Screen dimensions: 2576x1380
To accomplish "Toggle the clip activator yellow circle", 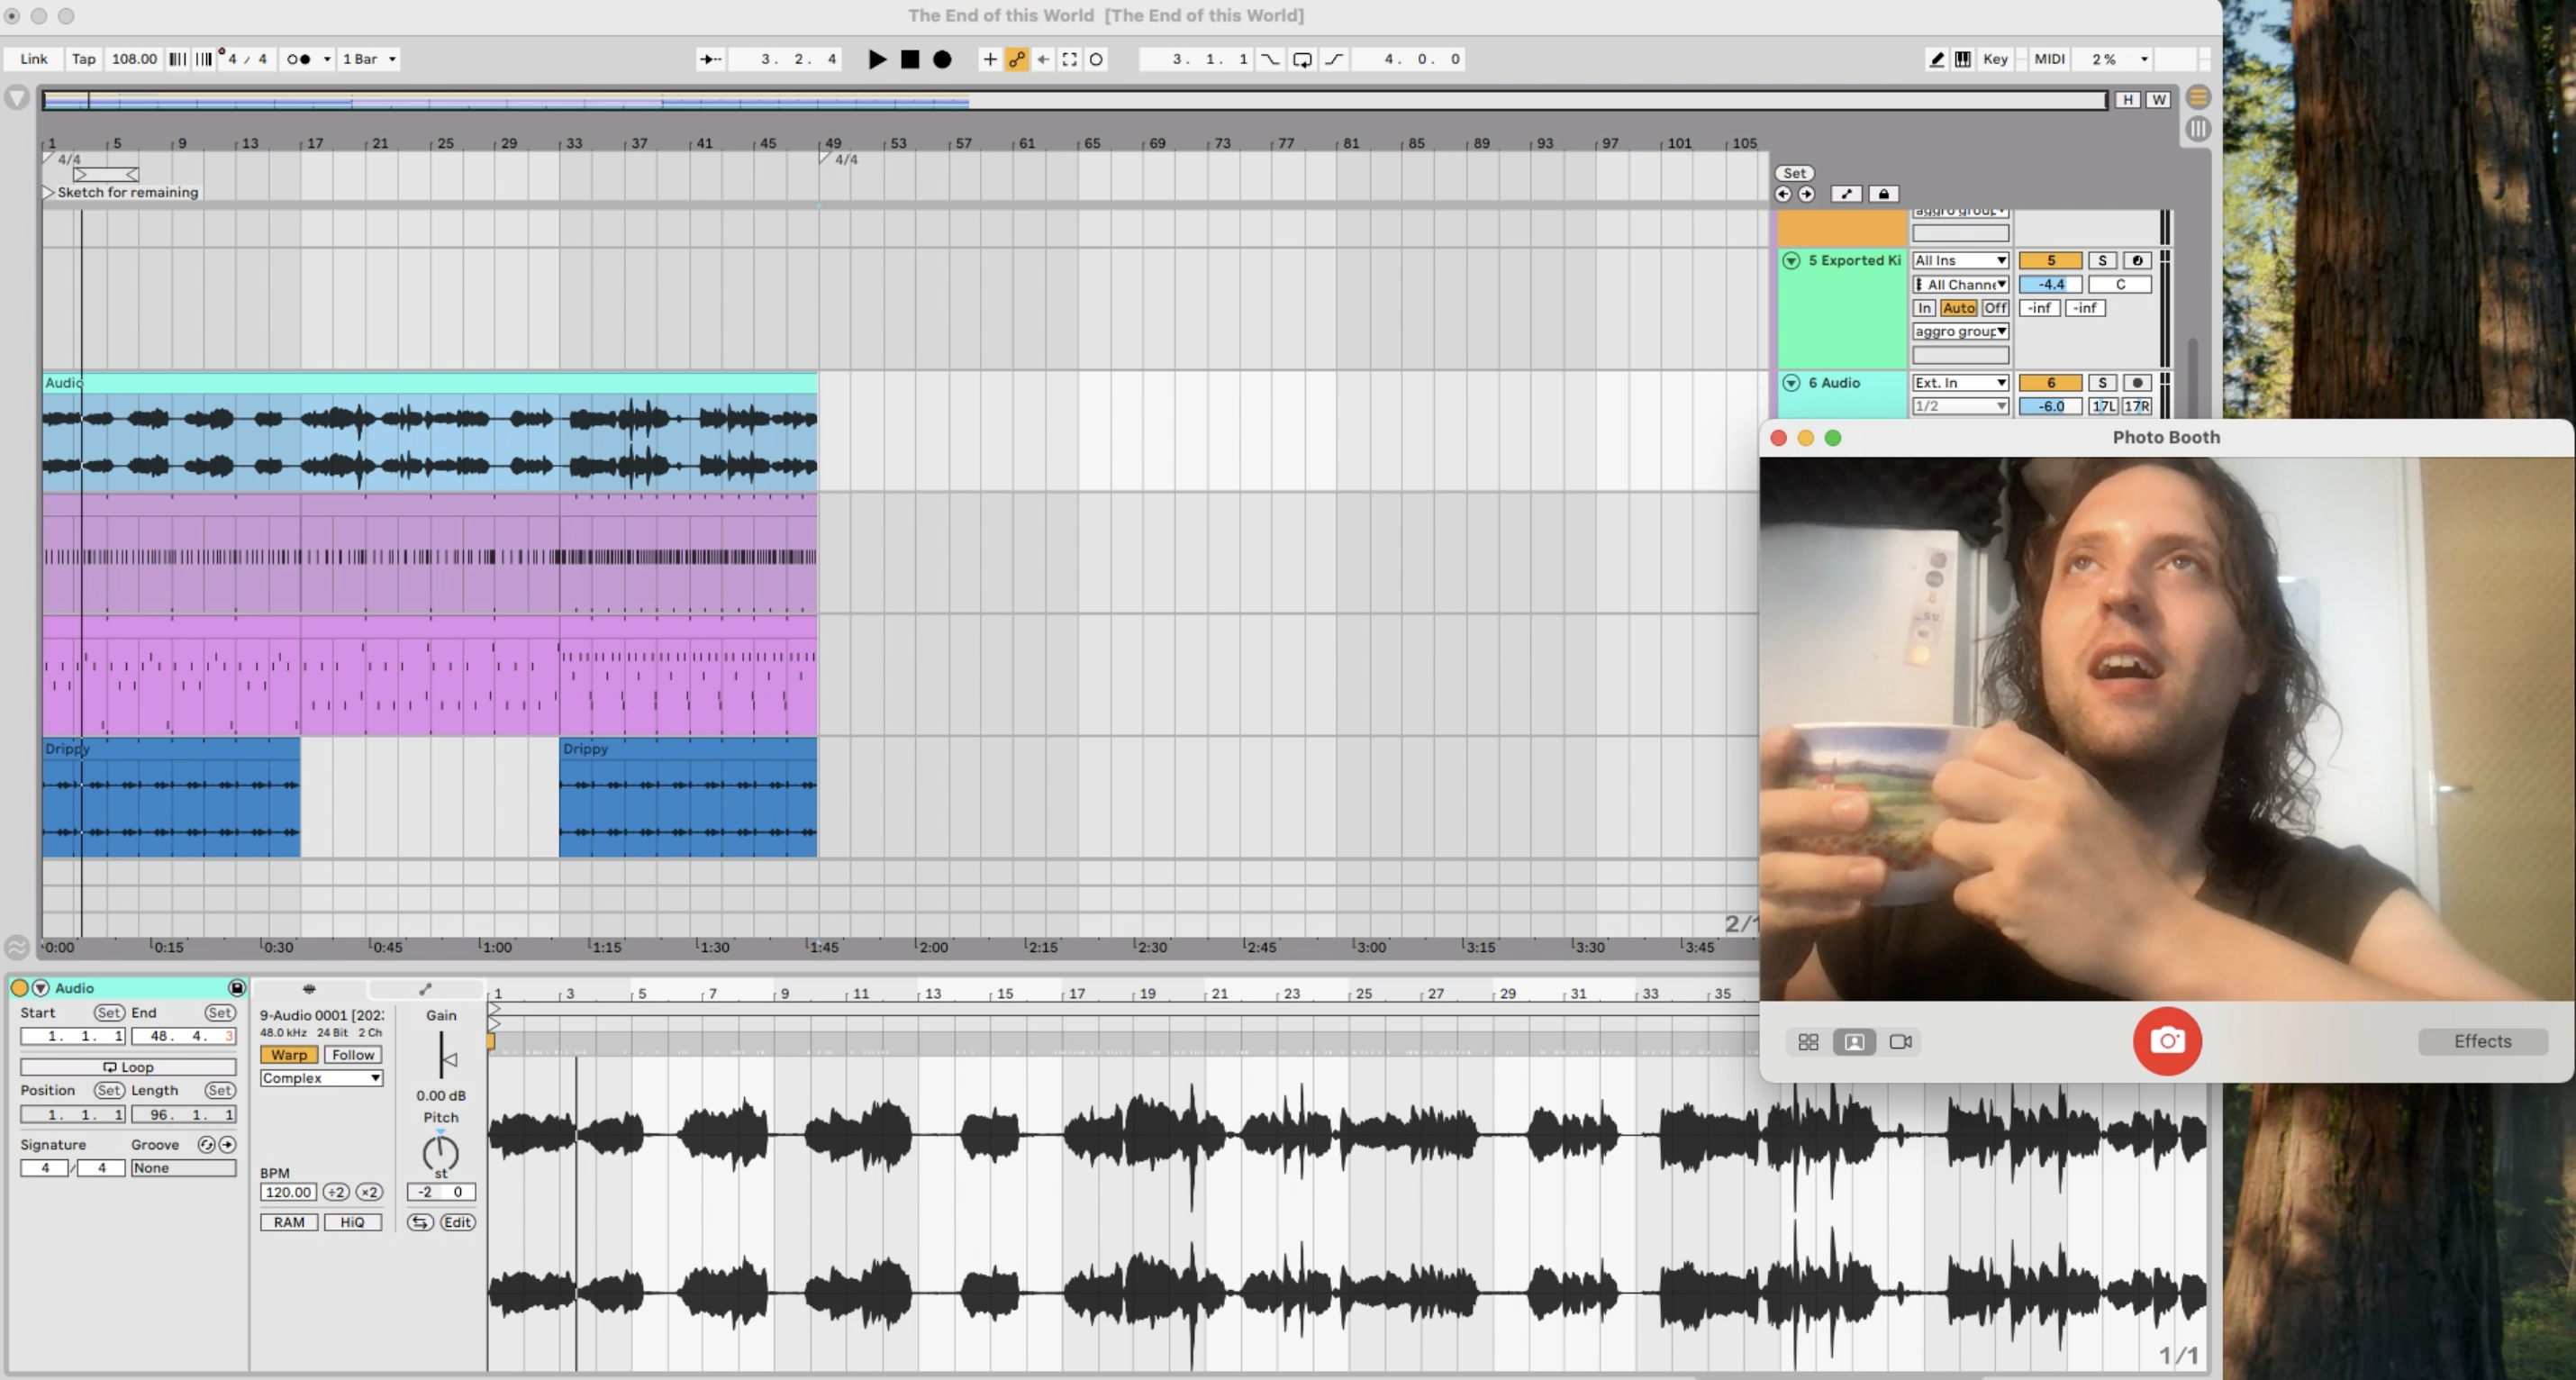I will click(18, 988).
